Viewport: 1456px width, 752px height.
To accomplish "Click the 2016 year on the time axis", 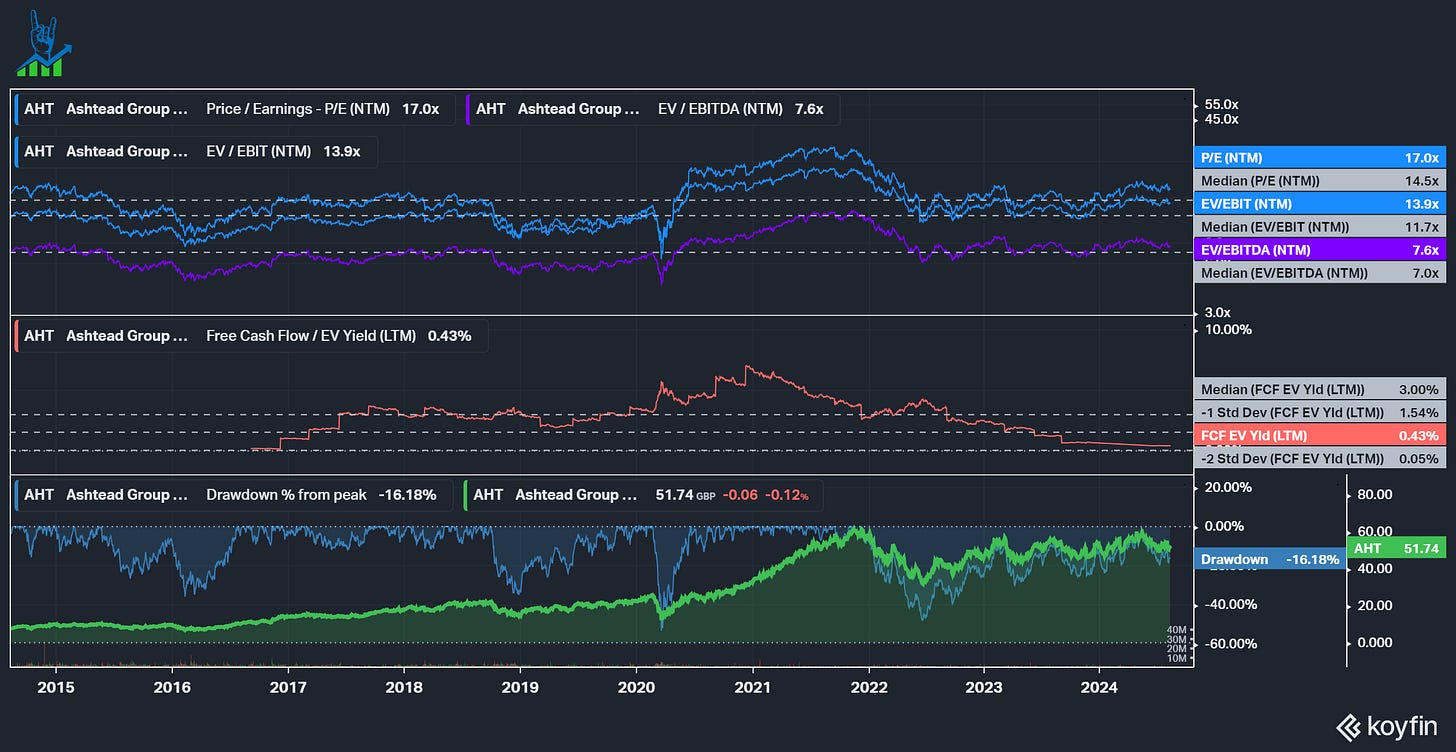I will pyautogui.click(x=173, y=687).
